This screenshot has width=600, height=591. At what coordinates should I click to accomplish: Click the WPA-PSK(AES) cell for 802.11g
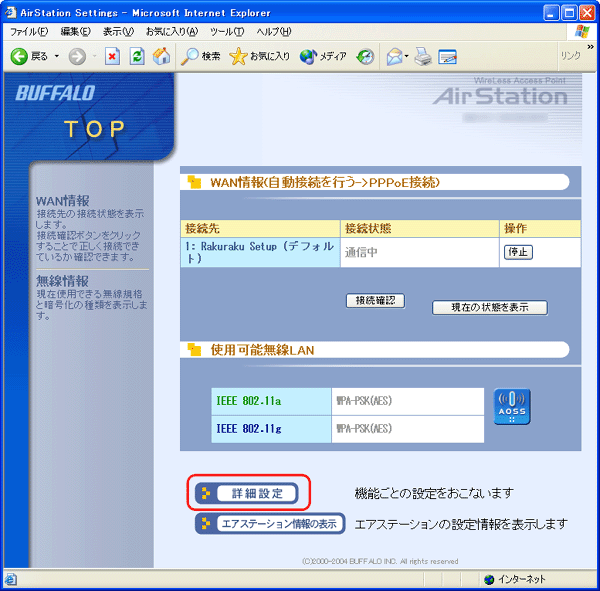(x=408, y=429)
